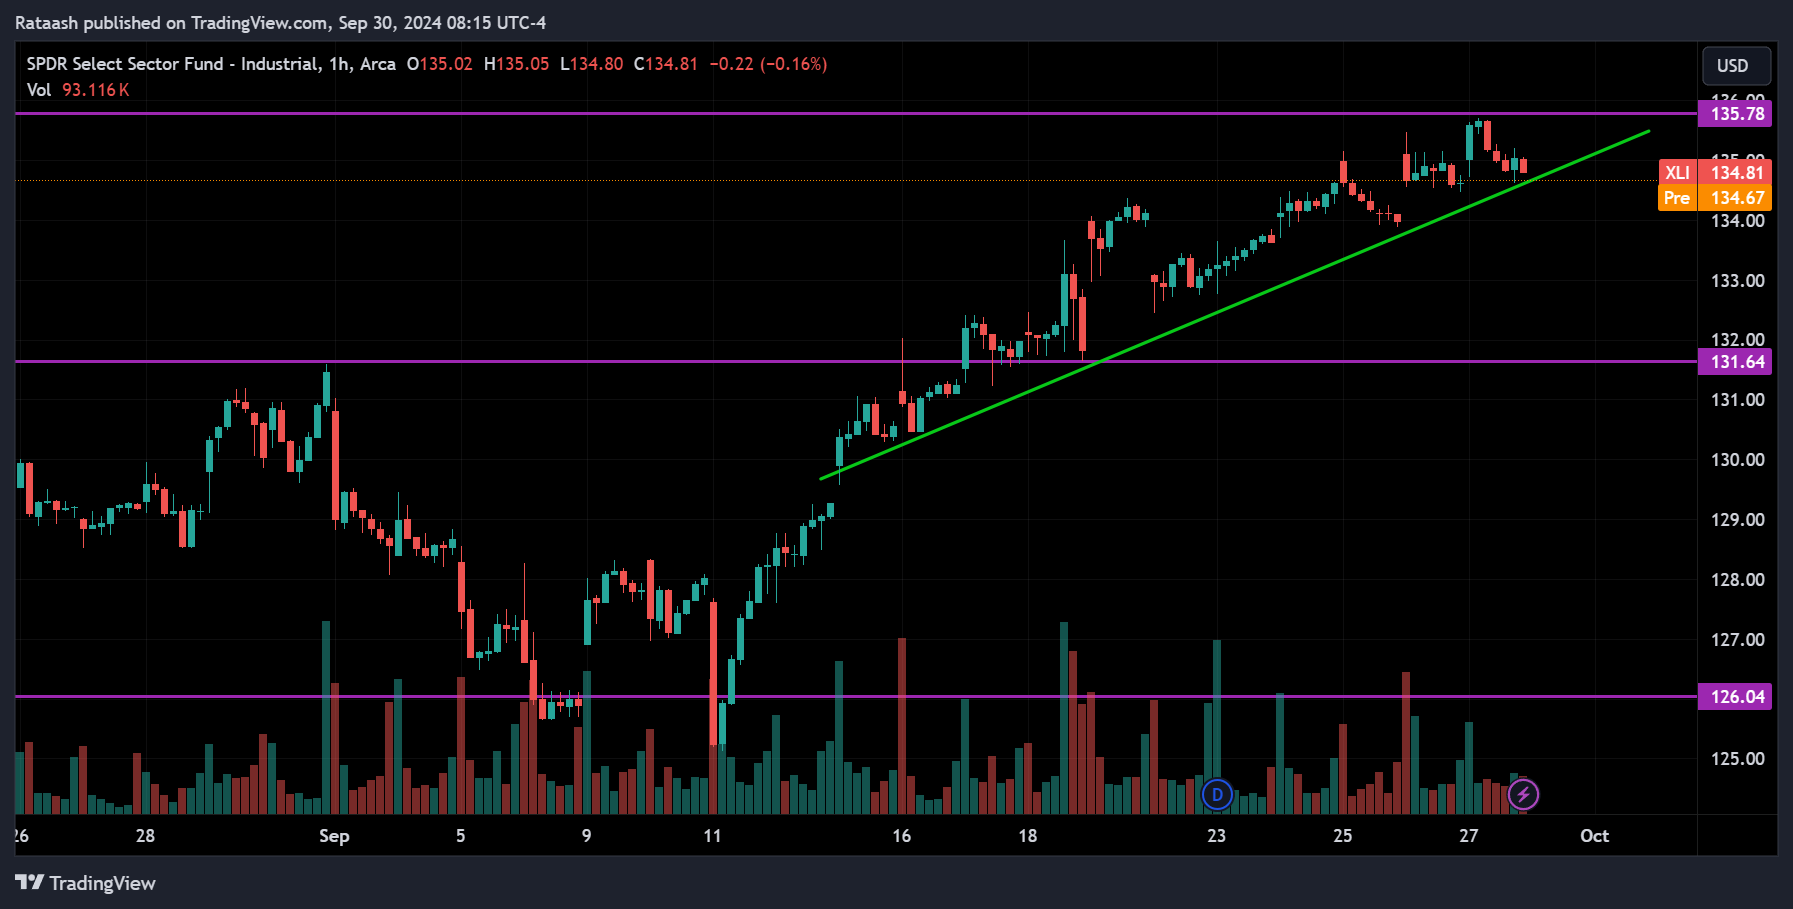Click the close value C134.81 in legend
Image resolution: width=1793 pixels, height=909 pixels.
[x=666, y=64]
